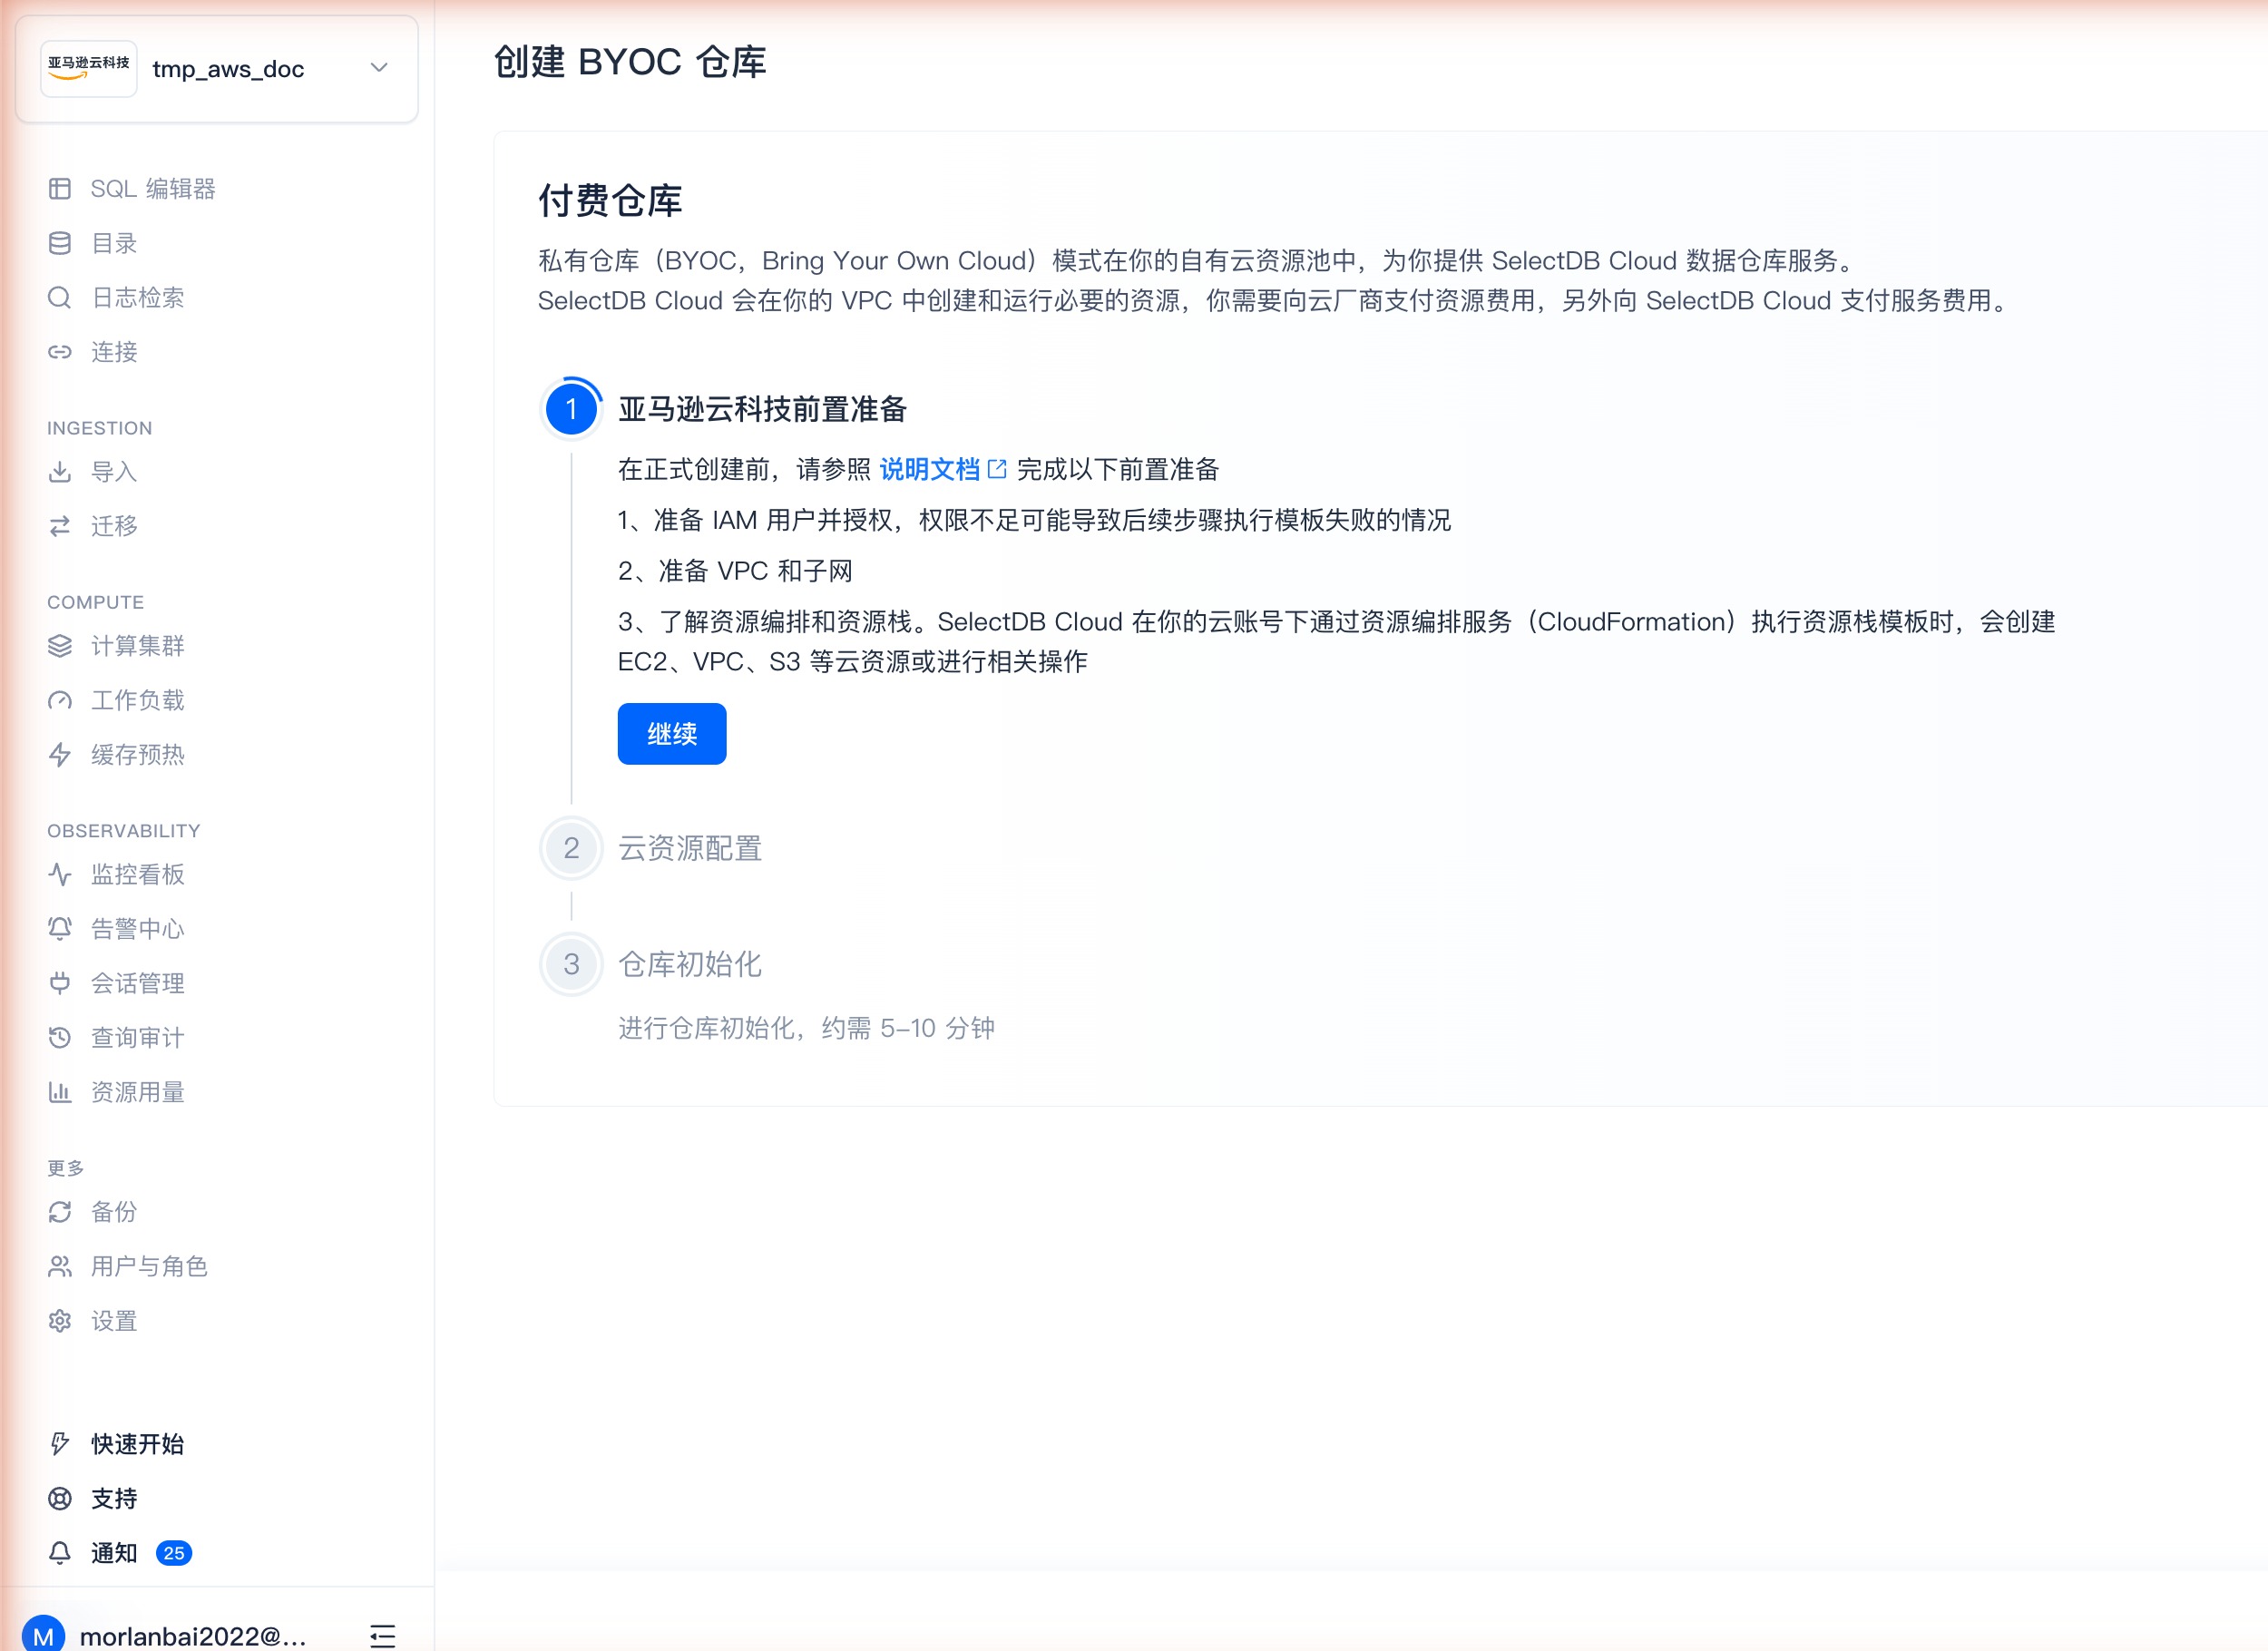Click the 用户与角色 people icon
The image size is (2268, 1651).
coord(60,1267)
